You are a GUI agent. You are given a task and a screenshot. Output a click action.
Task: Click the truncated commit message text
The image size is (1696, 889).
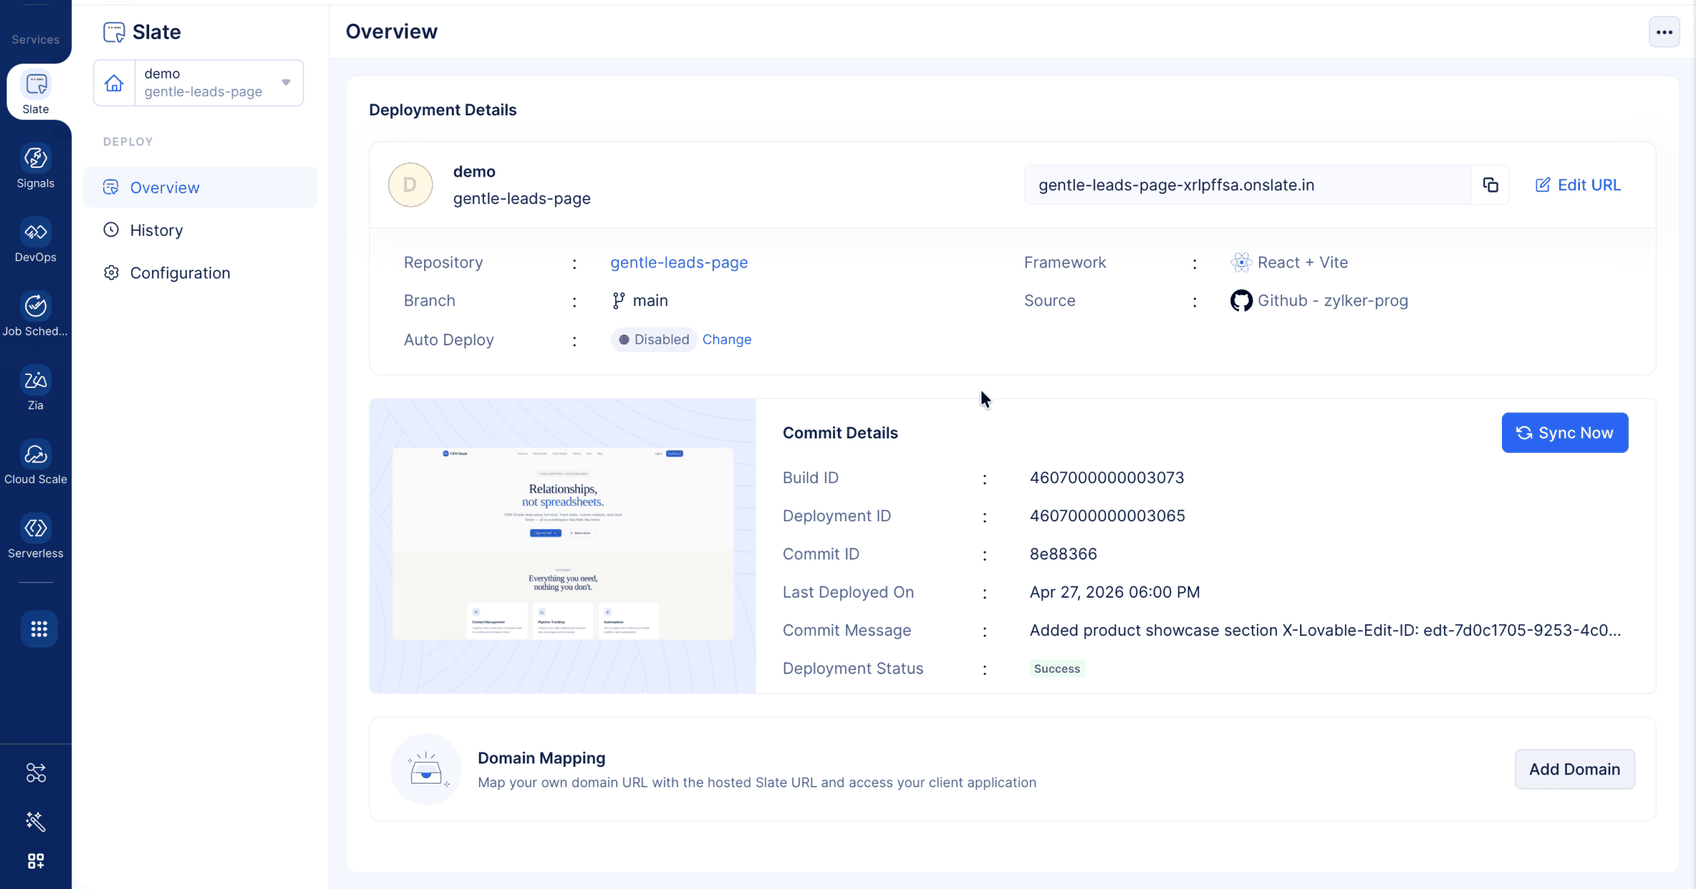[1325, 631]
